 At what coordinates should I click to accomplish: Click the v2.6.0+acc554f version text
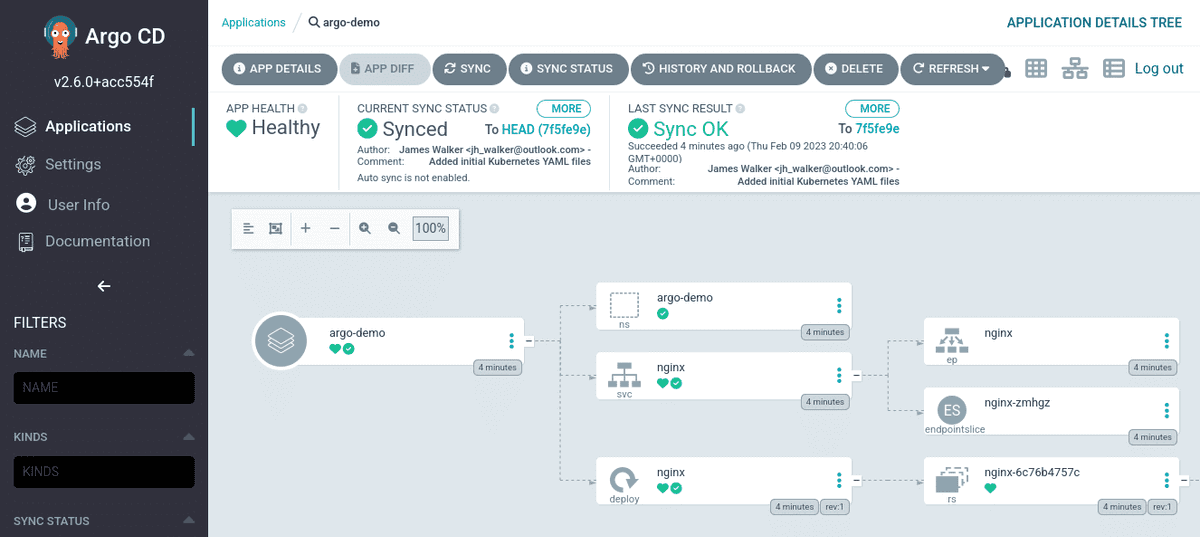[x=103, y=82]
